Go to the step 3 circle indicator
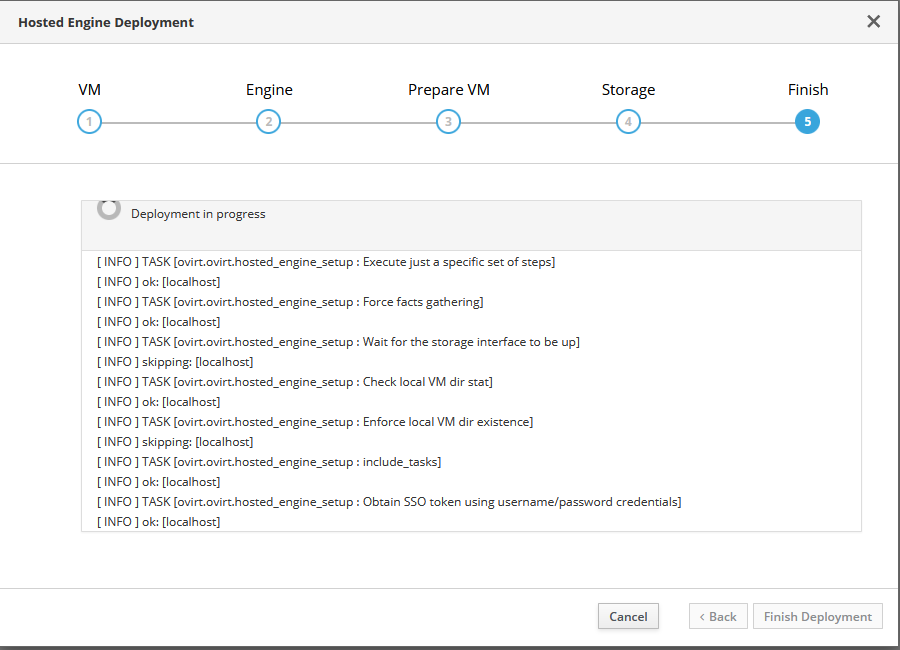 [448, 123]
